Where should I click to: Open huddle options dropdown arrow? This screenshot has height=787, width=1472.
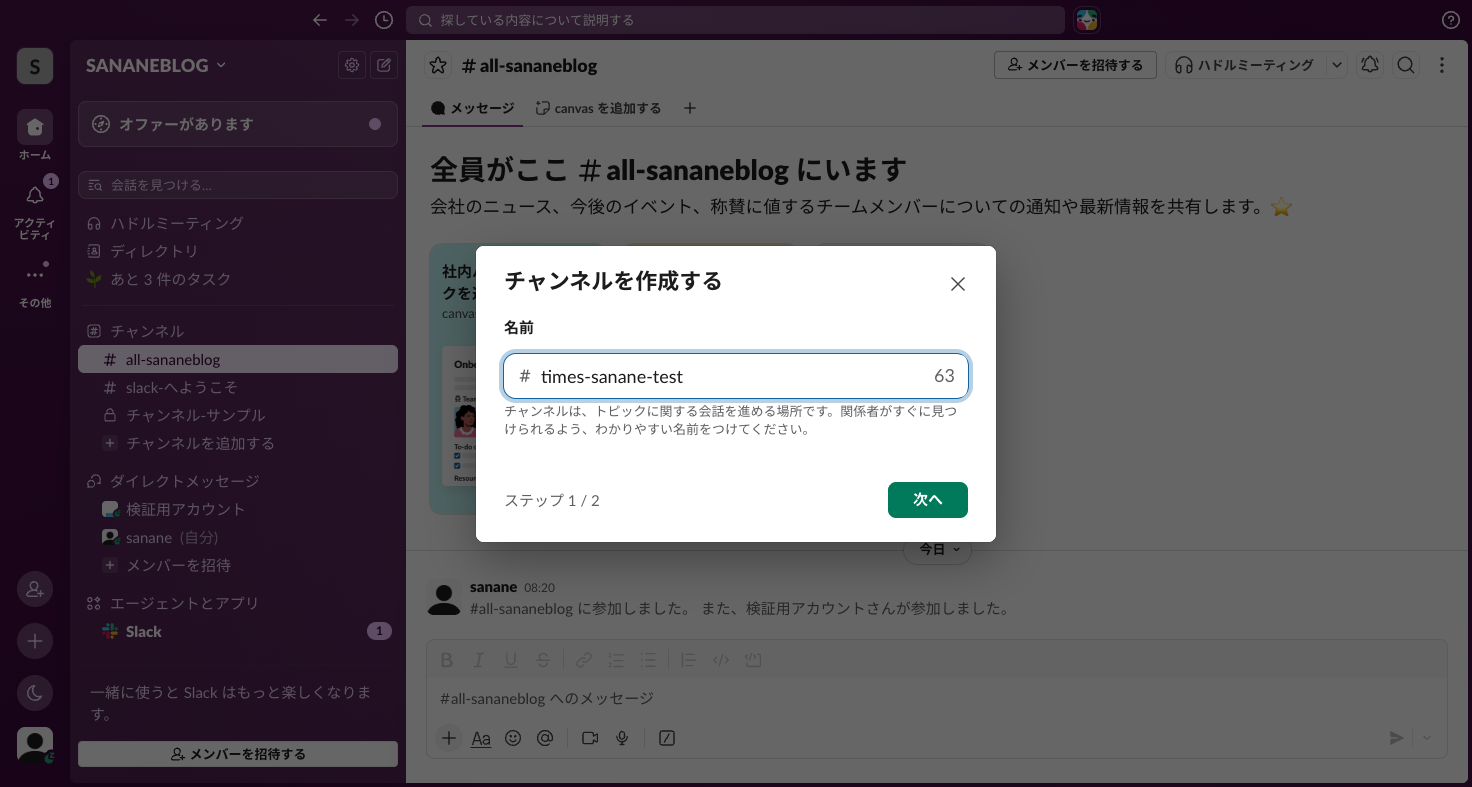(1337, 65)
